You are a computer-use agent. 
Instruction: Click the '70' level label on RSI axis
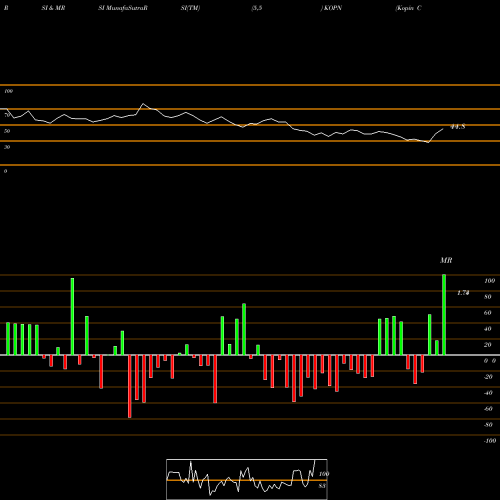click(x=7, y=115)
